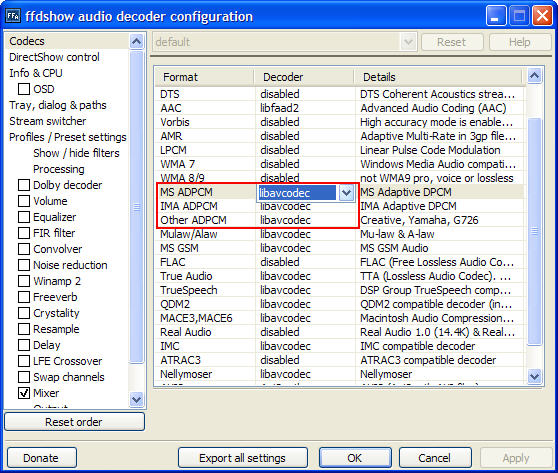
Task: Click the Donate button
Action: pos(42,458)
